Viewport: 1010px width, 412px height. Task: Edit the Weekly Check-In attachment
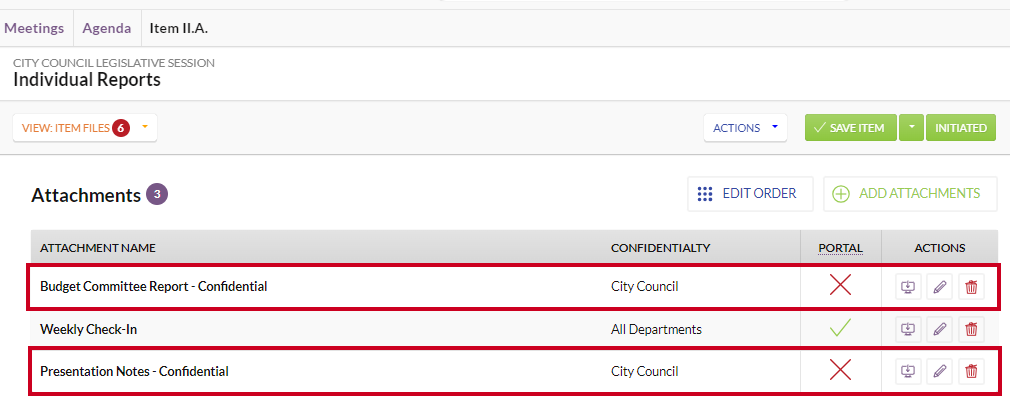[x=940, y=329]
